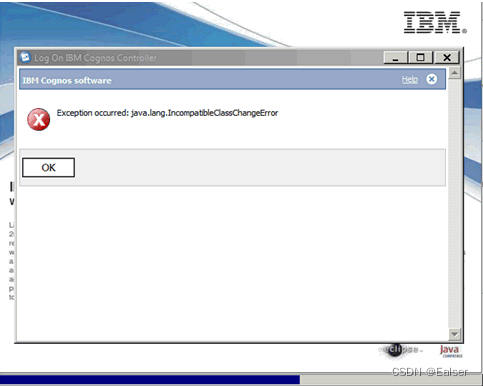Minimize the Log On IBM Cognos Controller window

pyautogui.click(x=395, y=58)
